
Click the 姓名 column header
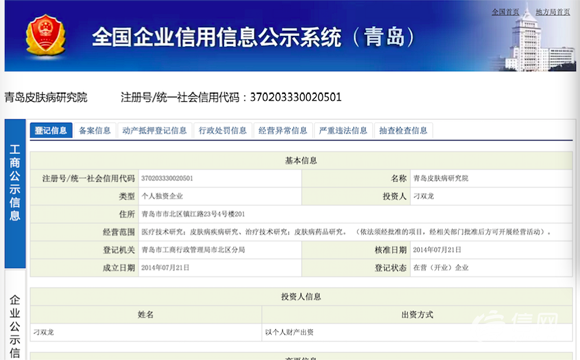[x=146, y=314]
